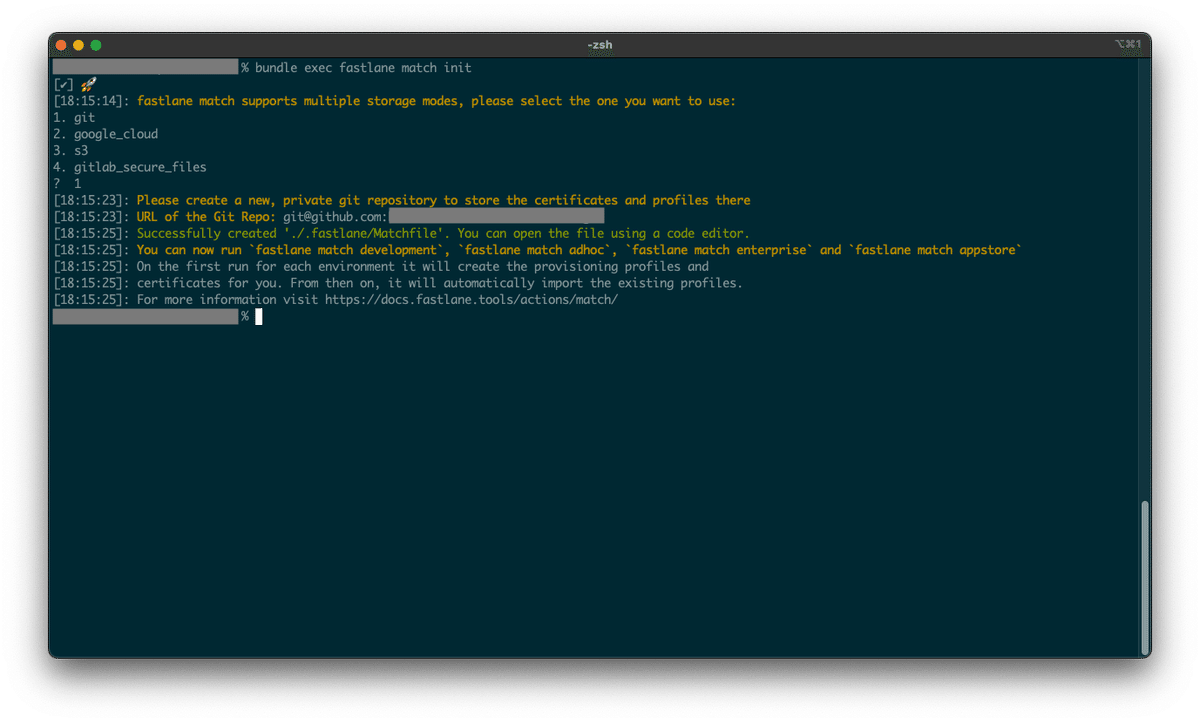This screenshot has width=1200, height=722.
Task: Click the green fullscreen window button
Action: point(96,45)
